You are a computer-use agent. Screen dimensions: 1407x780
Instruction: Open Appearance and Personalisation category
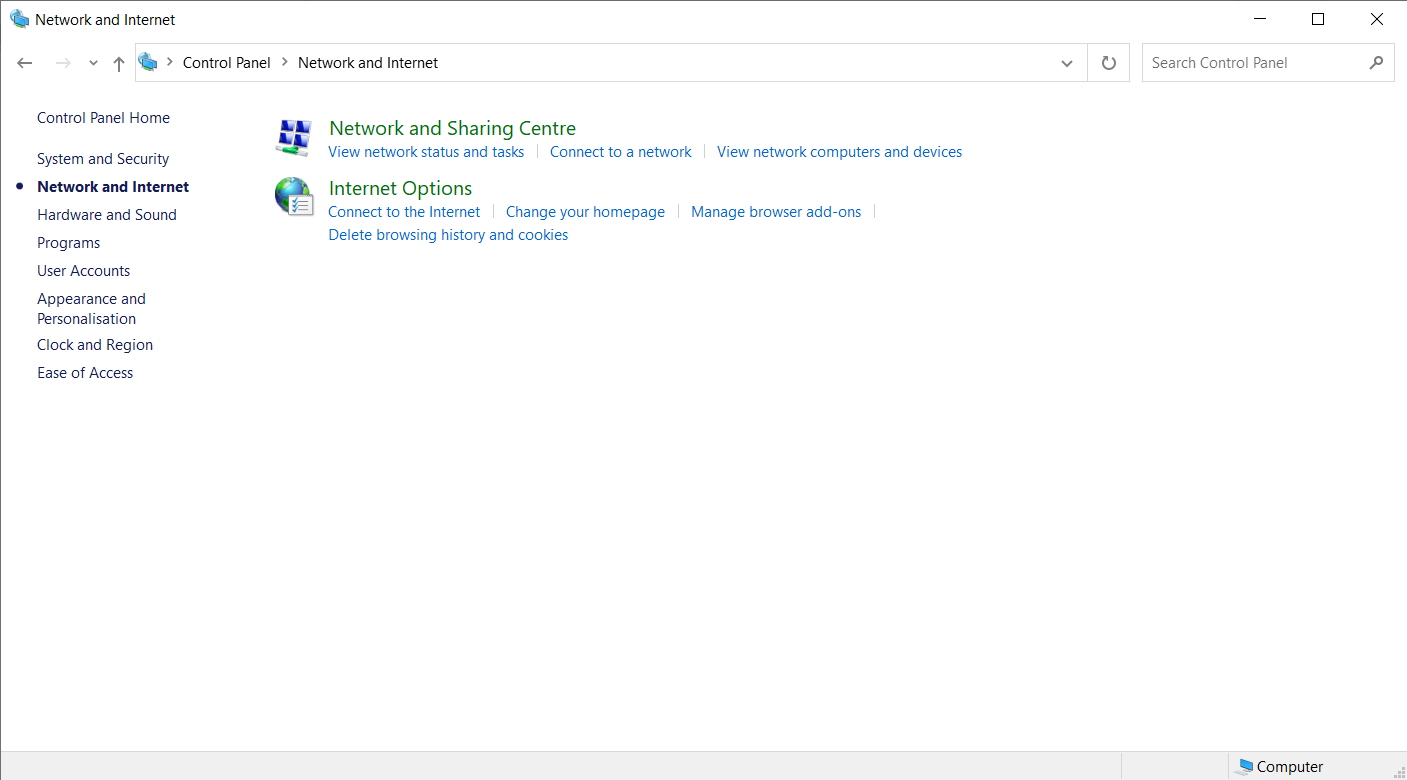(92, 309)
